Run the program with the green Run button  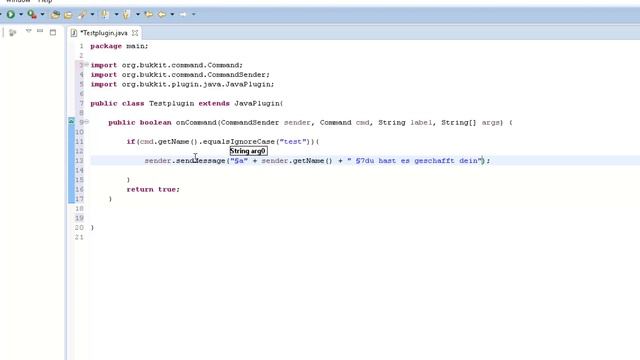(11, 14)
